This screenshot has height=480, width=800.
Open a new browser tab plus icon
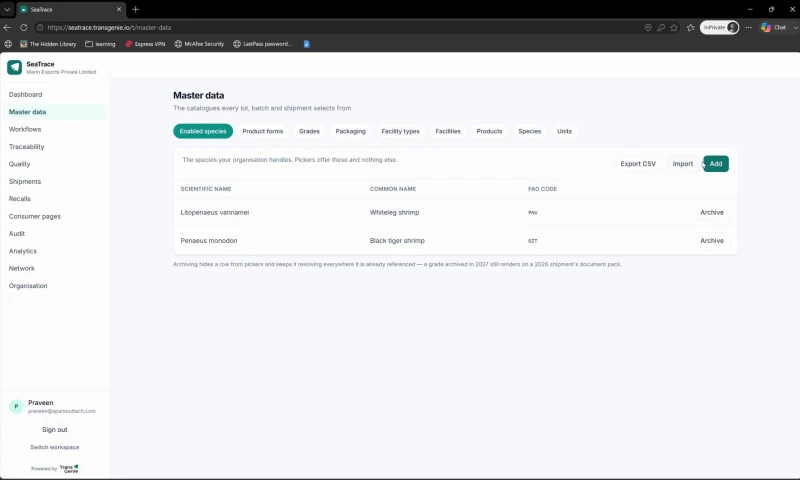[136, 9]
